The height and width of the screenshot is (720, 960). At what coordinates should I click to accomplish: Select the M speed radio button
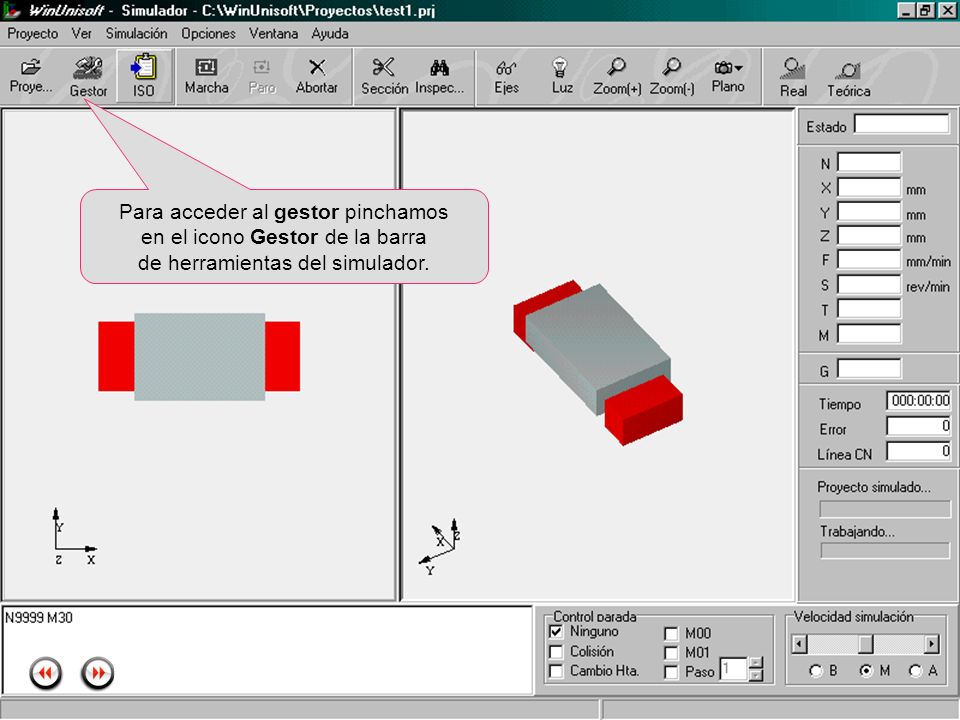click(866, 671)
